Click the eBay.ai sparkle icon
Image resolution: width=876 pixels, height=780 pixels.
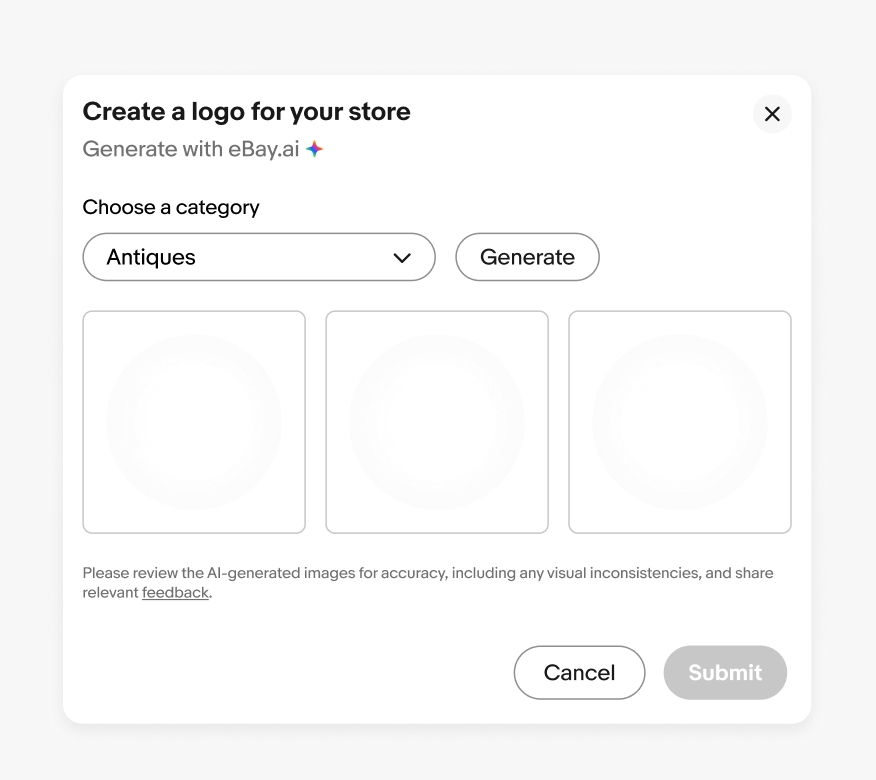pyautogui.click(x=315, y=150)
